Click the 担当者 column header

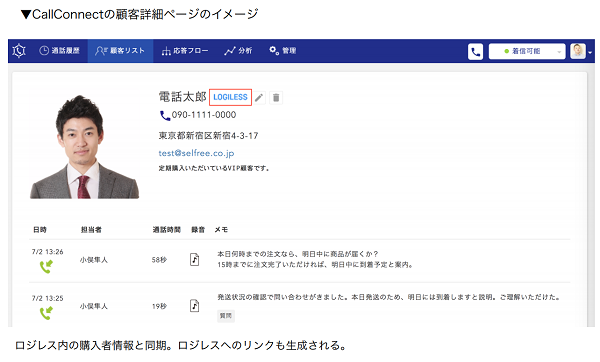click(91, 230)
